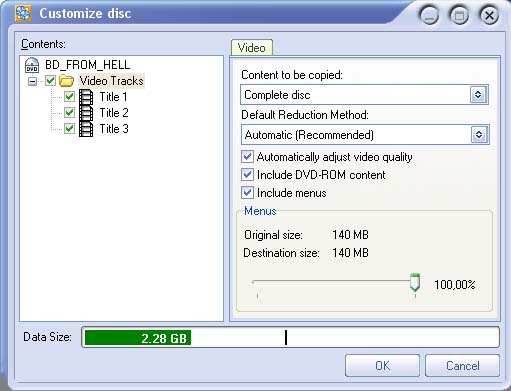This screenshot has width=511, height=391.
Task: Click the film strip icon for Title 1
Action: [86, 97]
